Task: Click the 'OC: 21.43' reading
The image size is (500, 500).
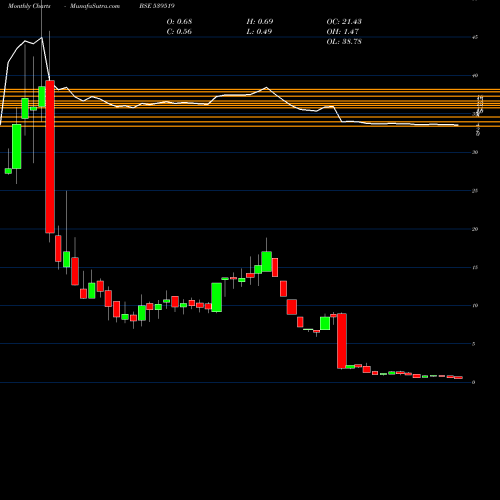Action: pos(344,22)
